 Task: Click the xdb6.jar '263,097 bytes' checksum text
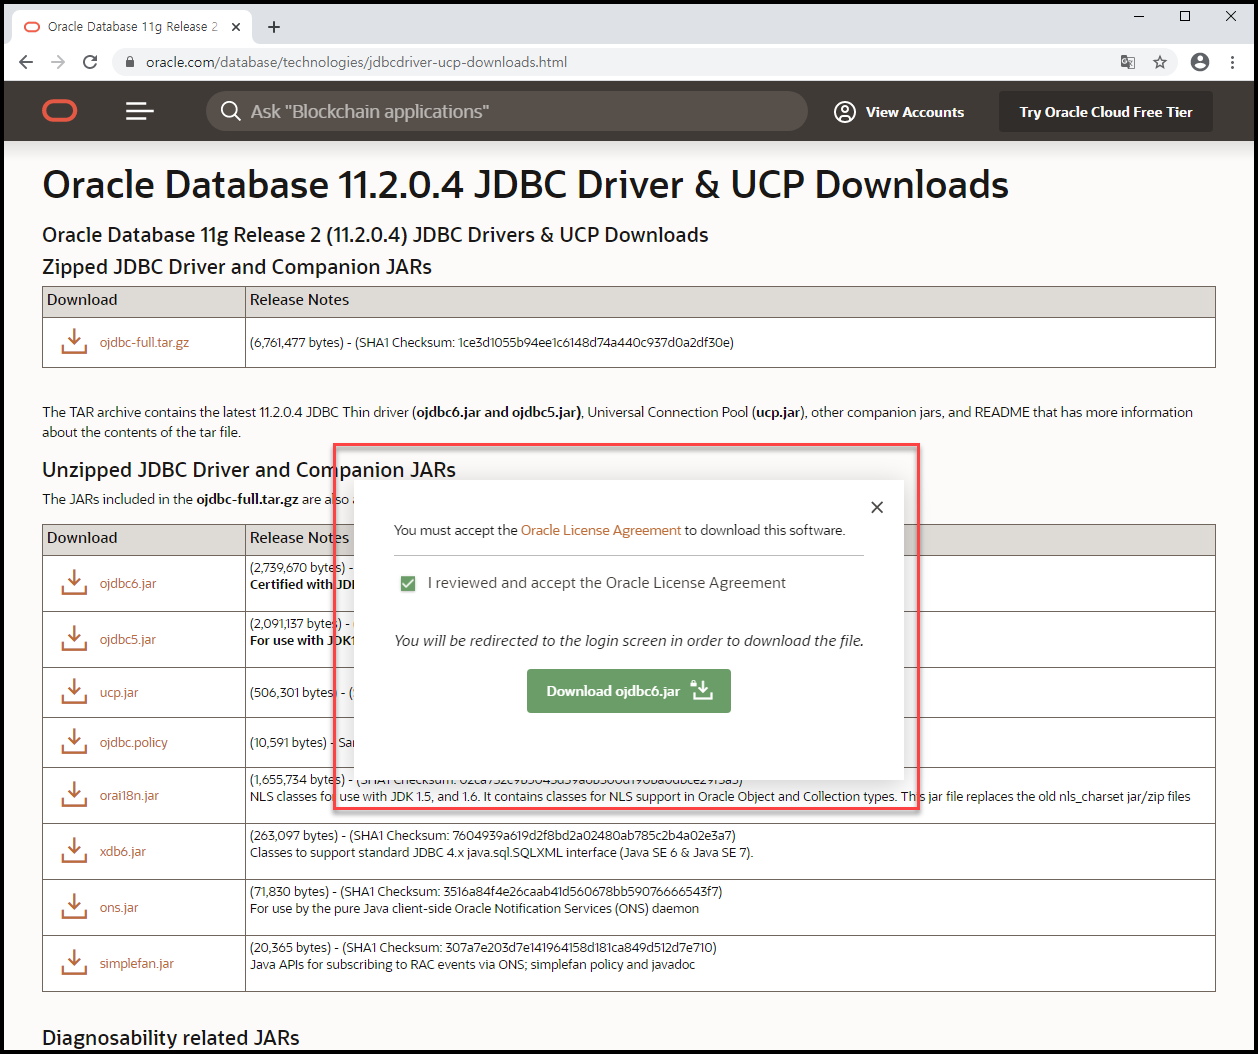(493, 835)
